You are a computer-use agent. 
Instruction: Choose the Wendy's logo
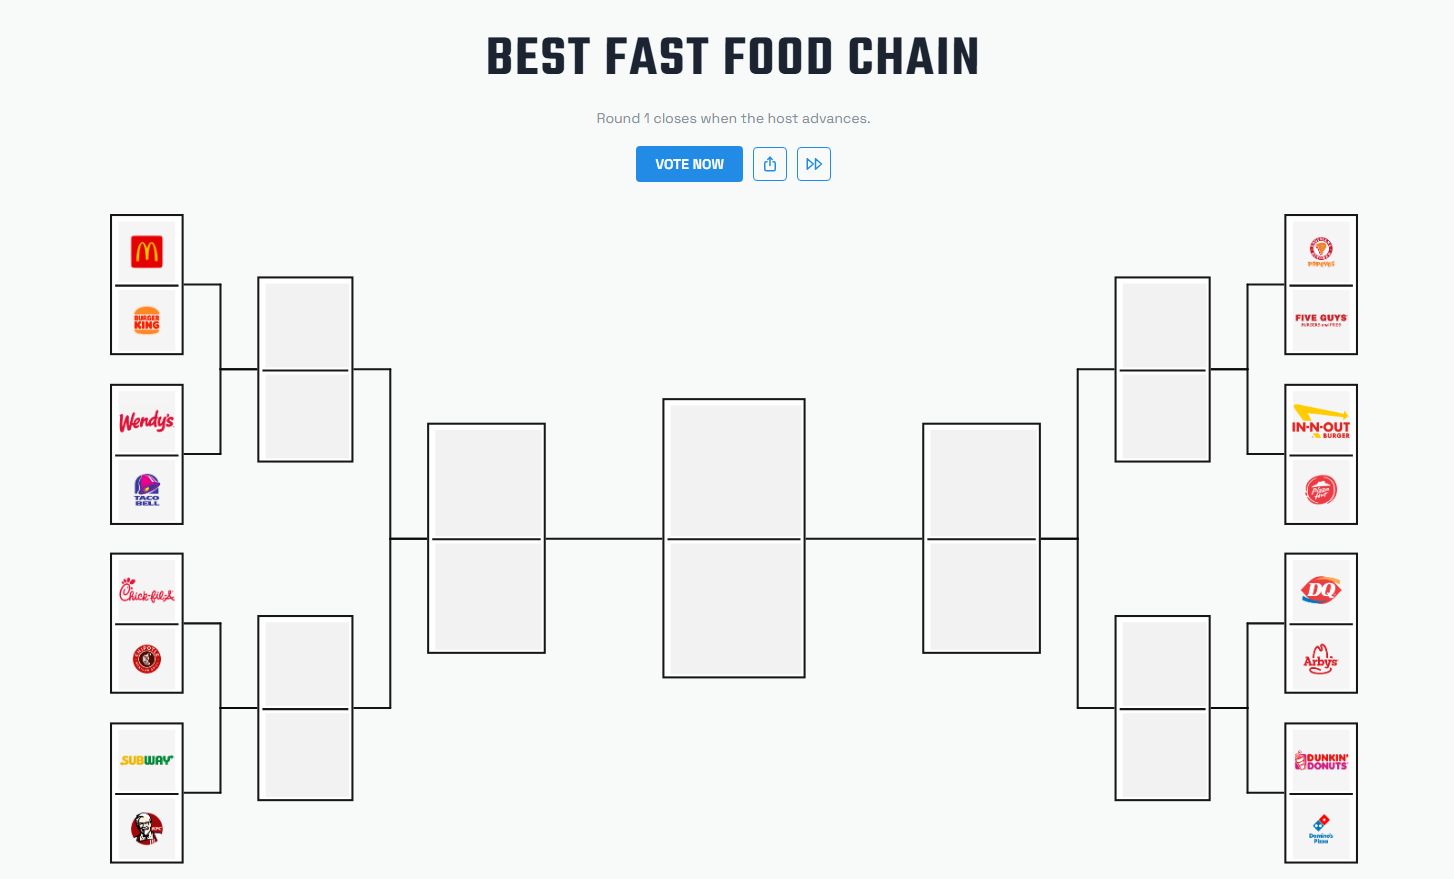click(147, 419)
